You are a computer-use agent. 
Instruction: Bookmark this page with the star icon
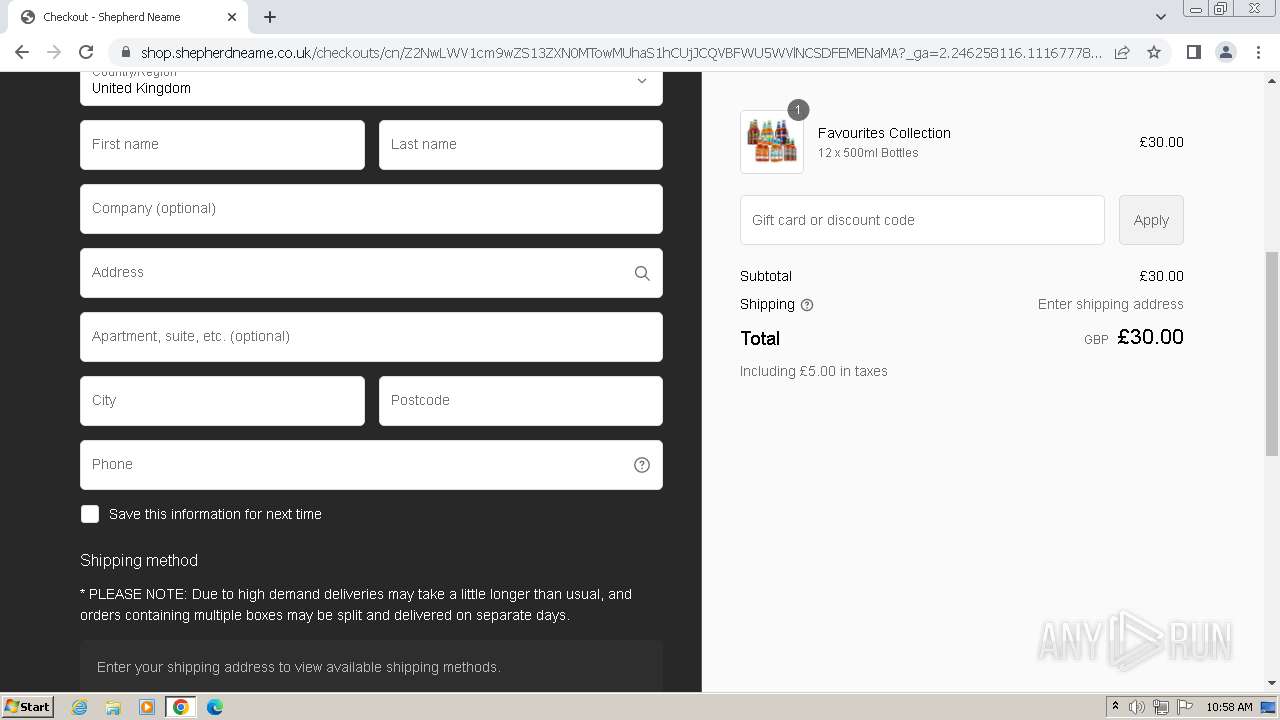(x=1154, y=52)
